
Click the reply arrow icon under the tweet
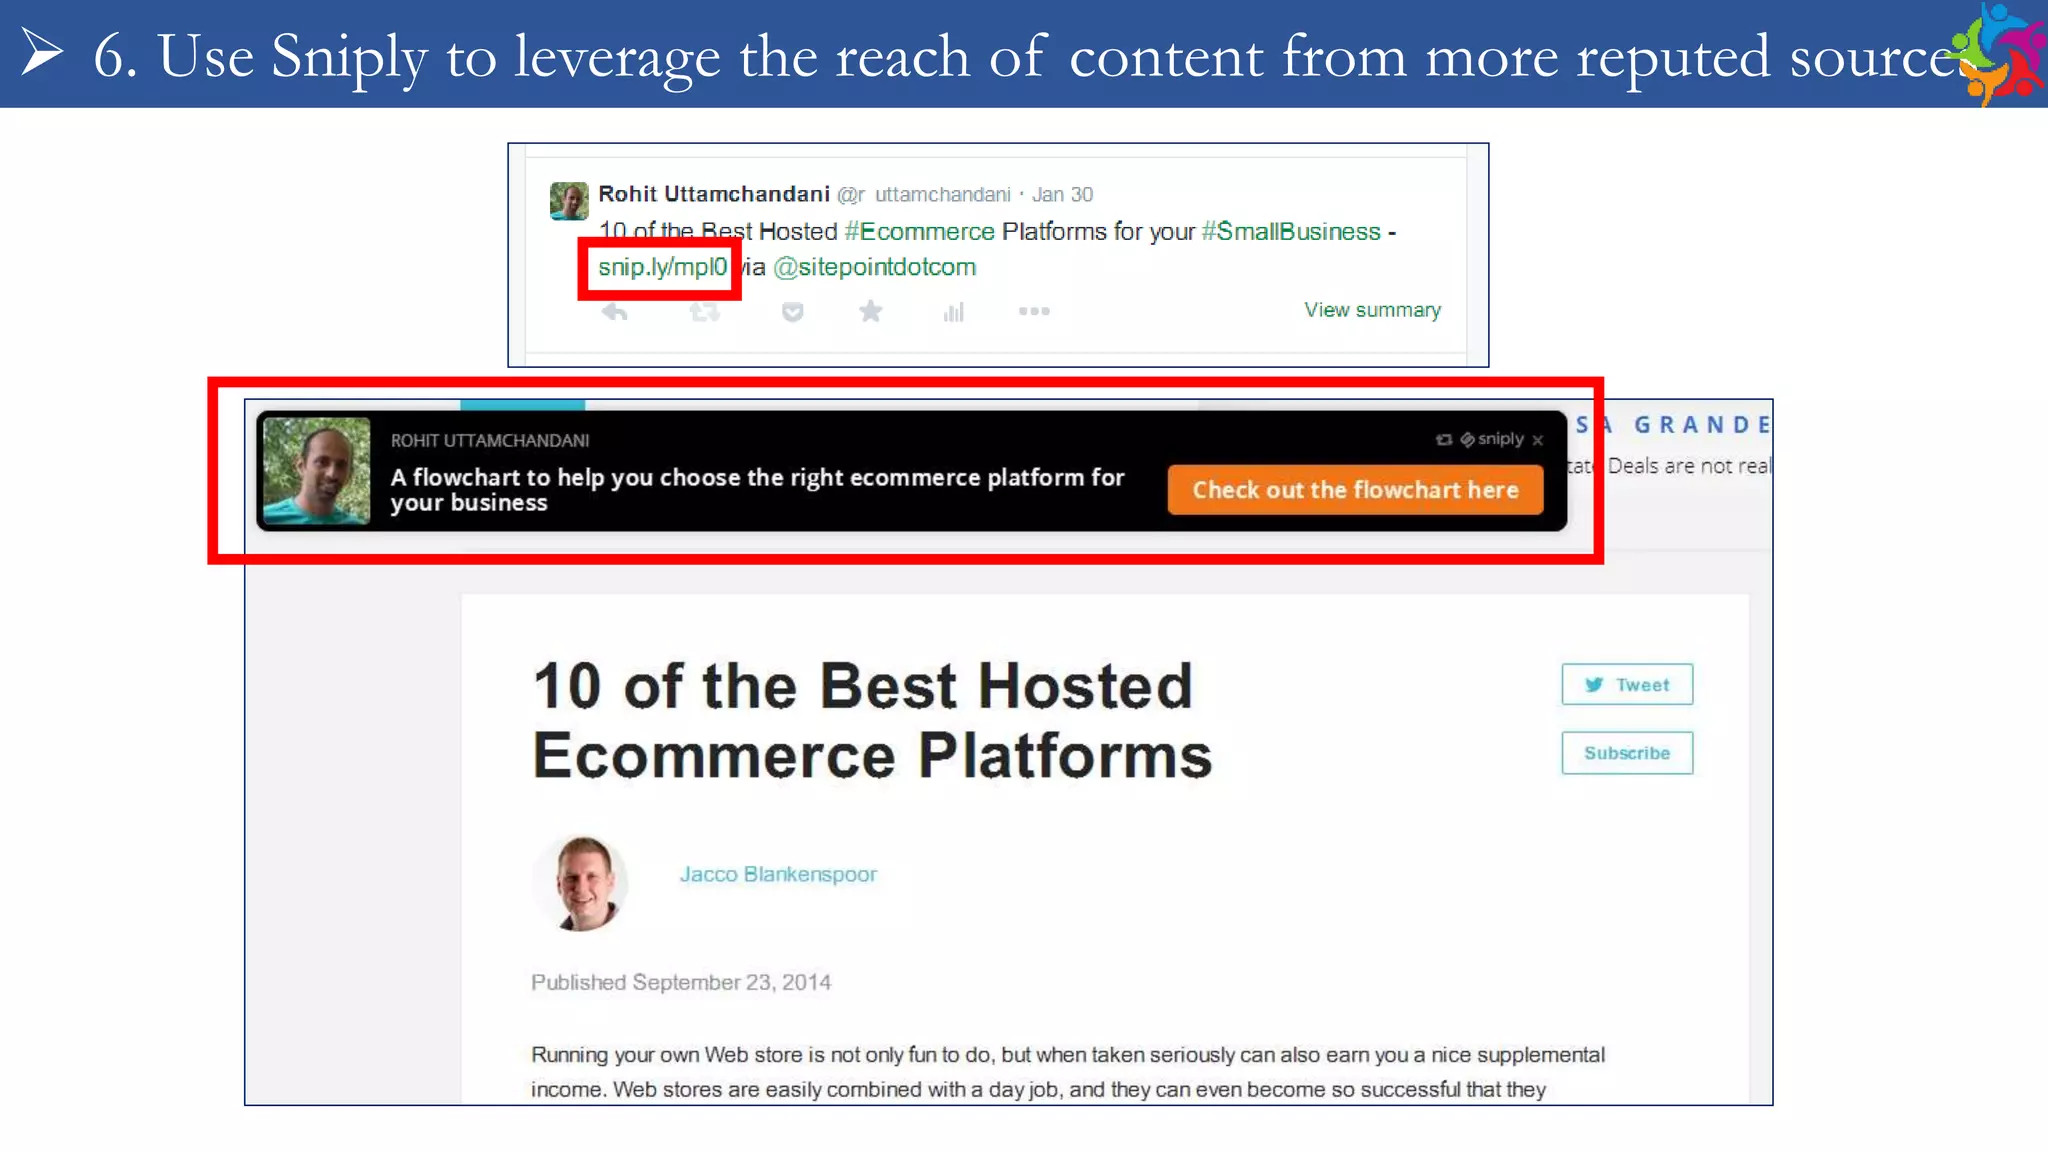[615, 312]
